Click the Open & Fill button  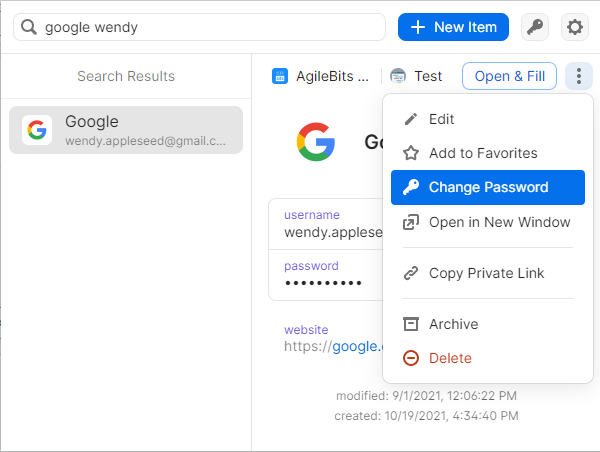tap(509, 76)
